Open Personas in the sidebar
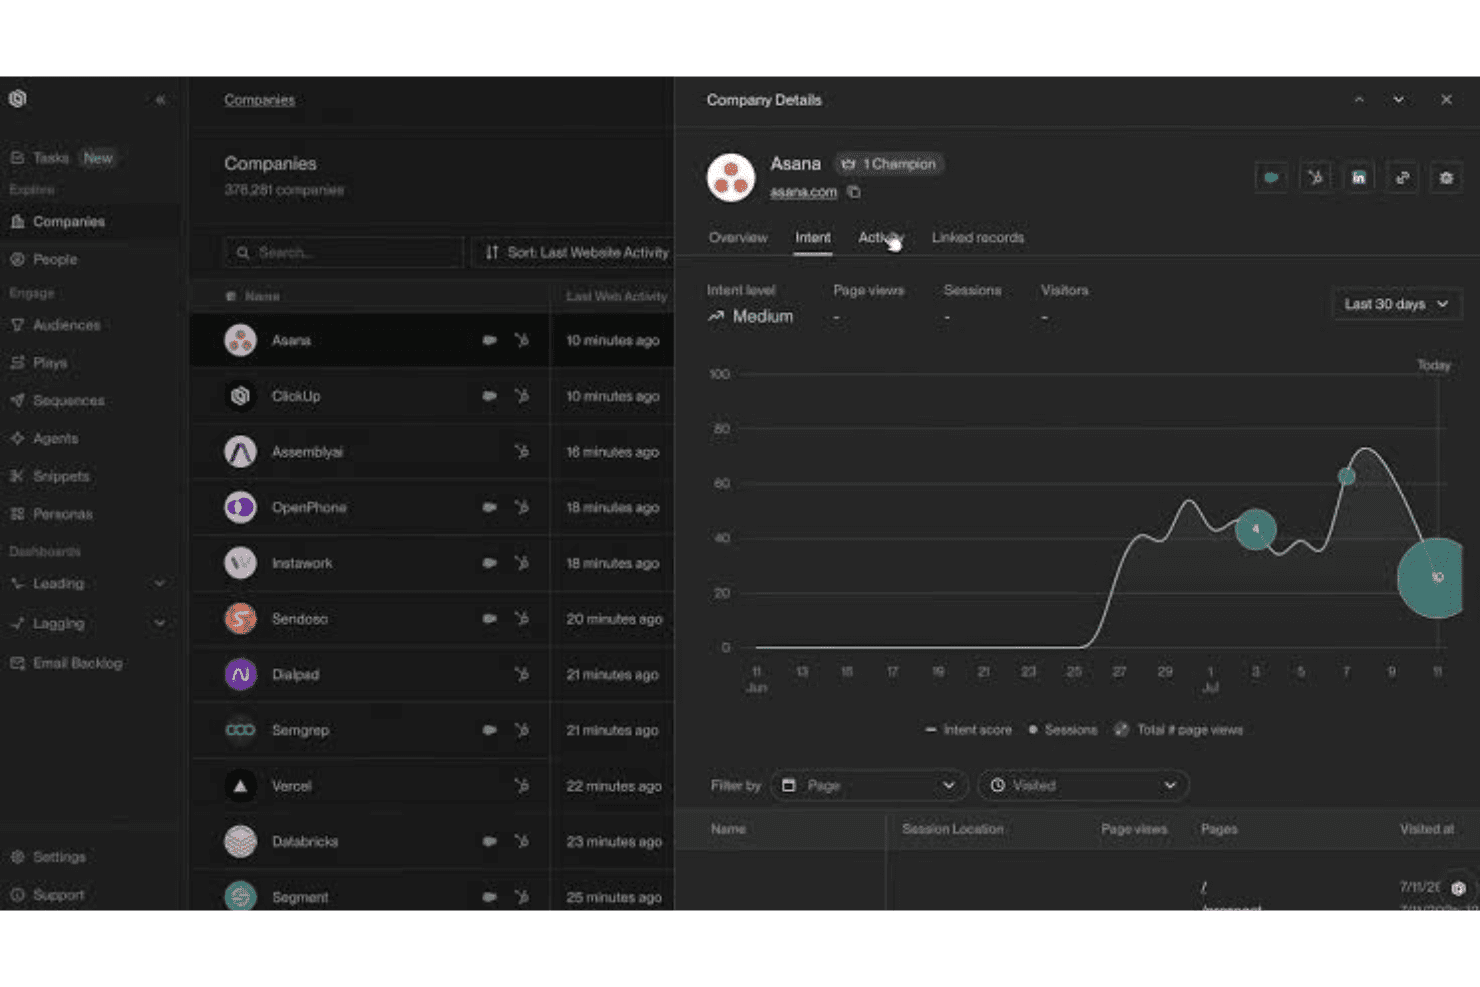 [x=62, y=514]
